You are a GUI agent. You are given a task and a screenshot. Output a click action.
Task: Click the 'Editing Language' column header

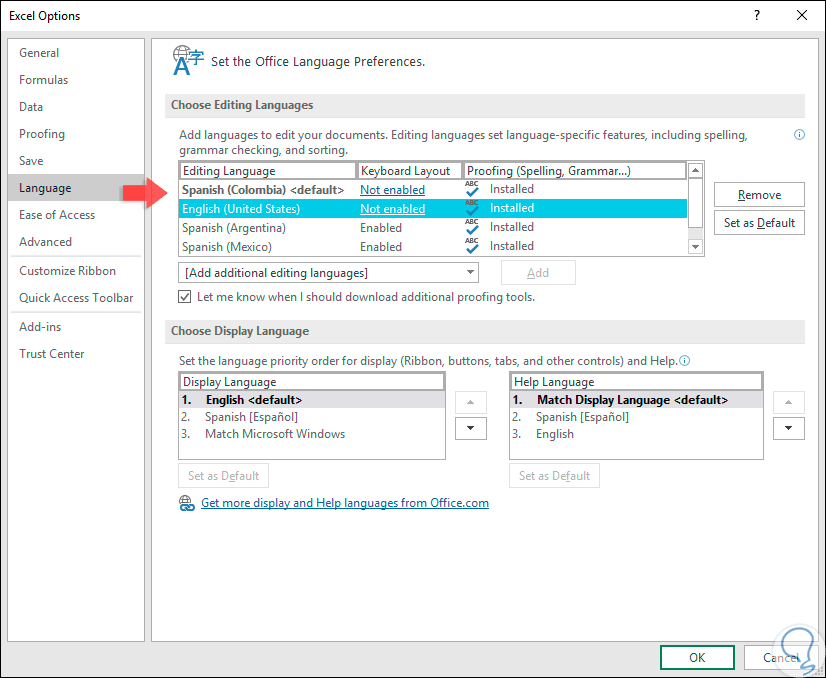click(x=268, y=171)
